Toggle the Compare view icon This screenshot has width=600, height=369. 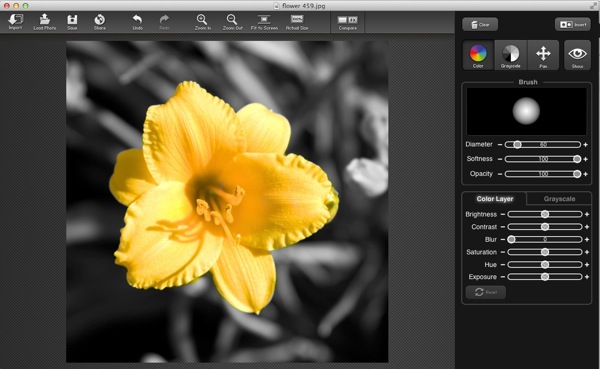tap(347, 22)
